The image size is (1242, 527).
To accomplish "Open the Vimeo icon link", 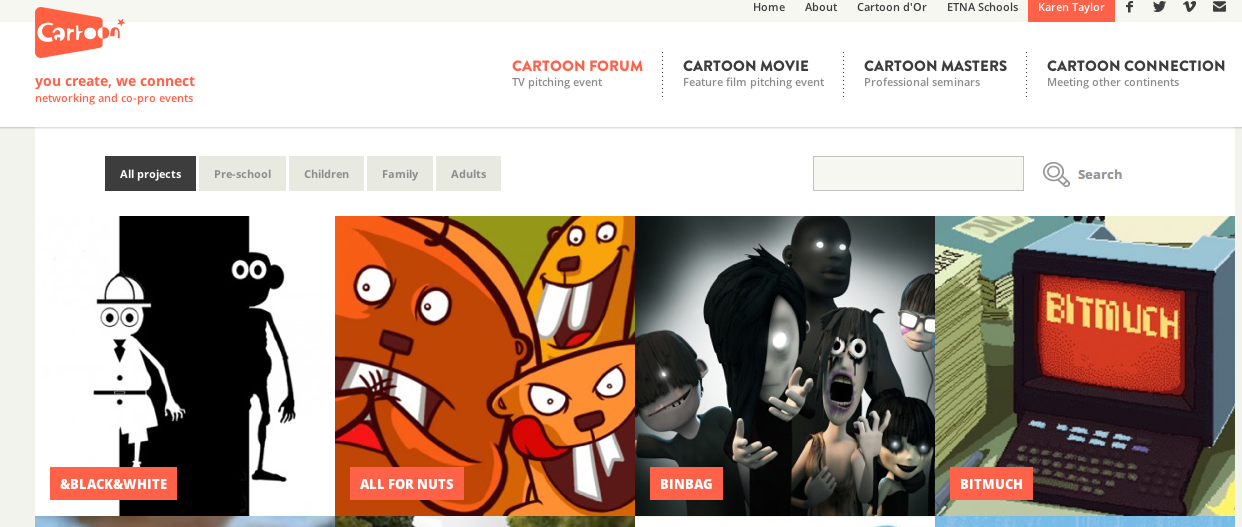I will 1189,7.
